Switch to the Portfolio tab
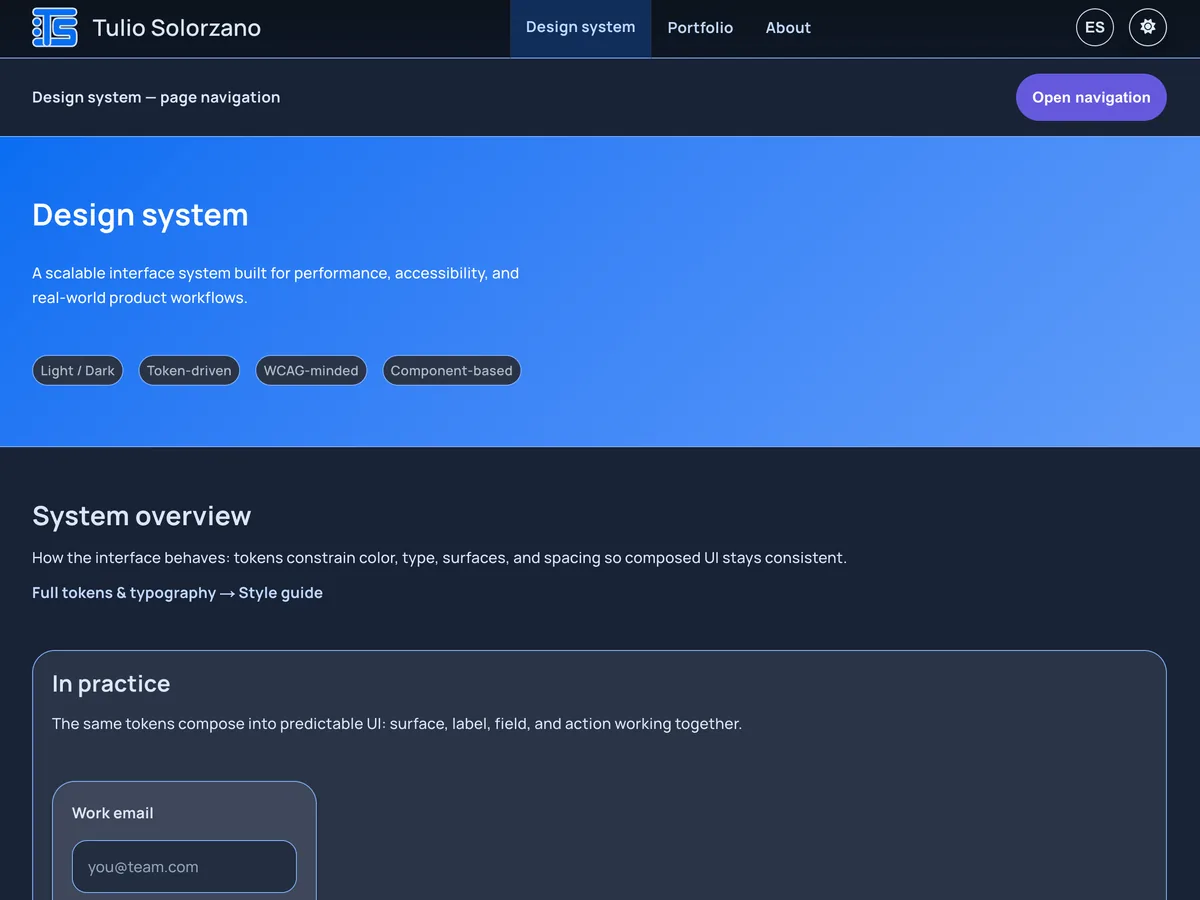Image resolution: width=1200 pixels, height=900 pixels. click(700, 27)
